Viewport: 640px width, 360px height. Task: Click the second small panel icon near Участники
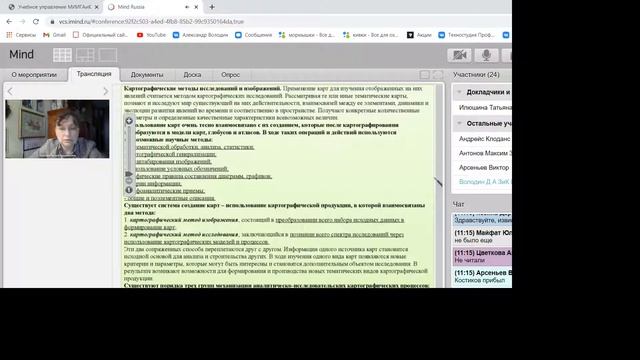coord(438,75)
